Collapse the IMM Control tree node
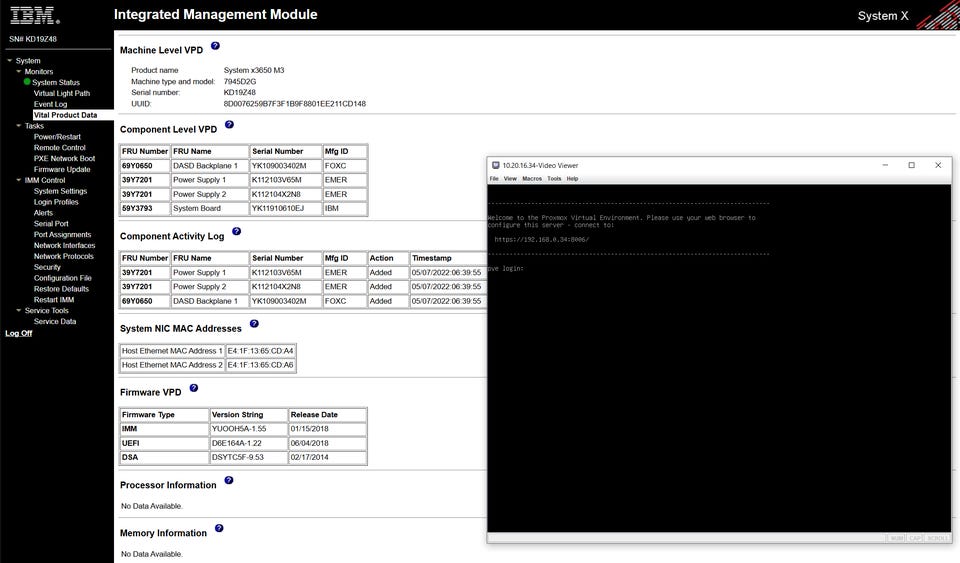Screen dimensions: 960x563 [18, 180]
